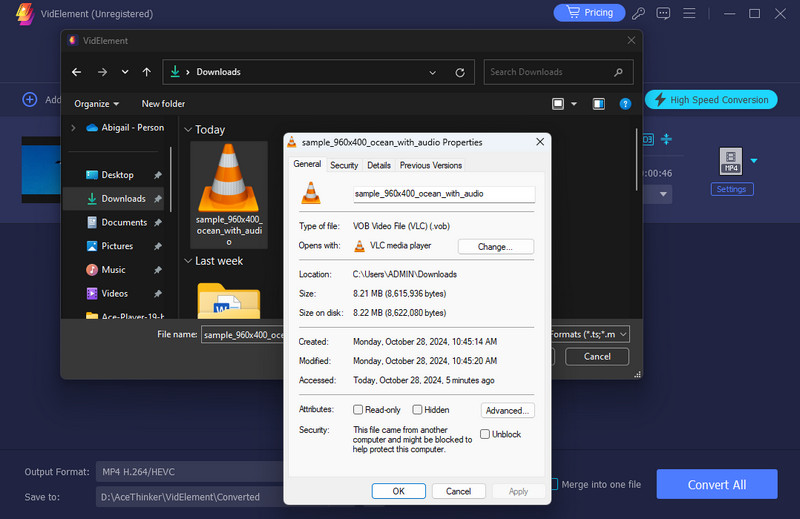This screenshot has height=519, width=800.
Task: Open the Settings button under MP4
Action: [732, 189]
